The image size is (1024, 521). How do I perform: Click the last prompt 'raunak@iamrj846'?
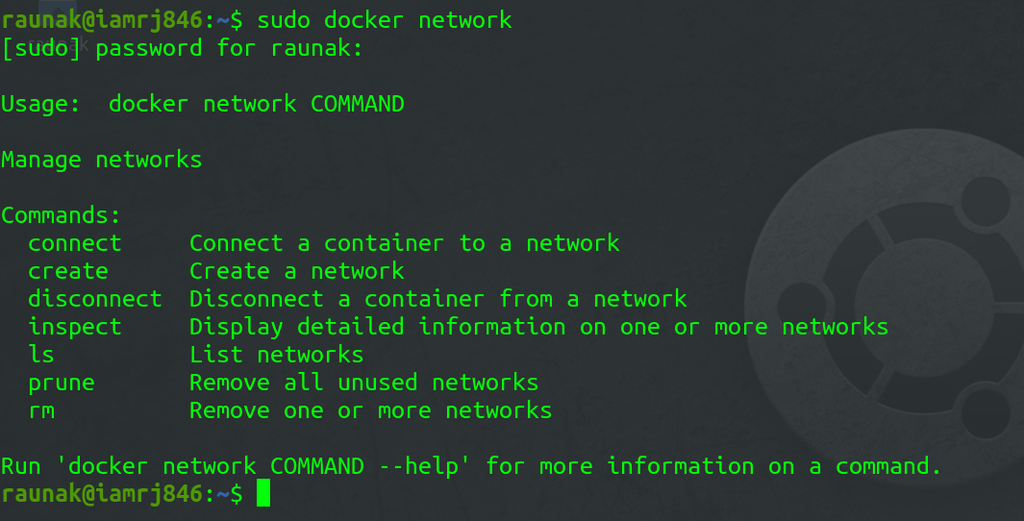coord(102,495)
